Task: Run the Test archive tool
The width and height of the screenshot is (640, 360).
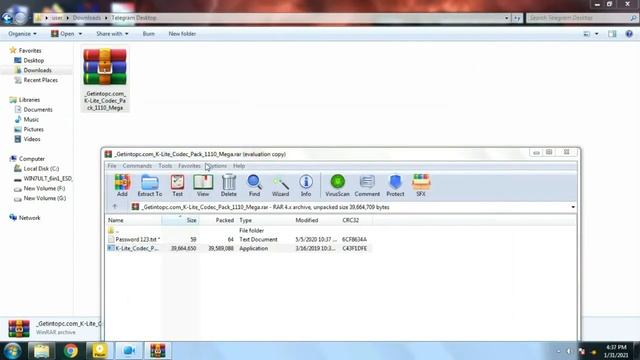Action: click(178, 186)
